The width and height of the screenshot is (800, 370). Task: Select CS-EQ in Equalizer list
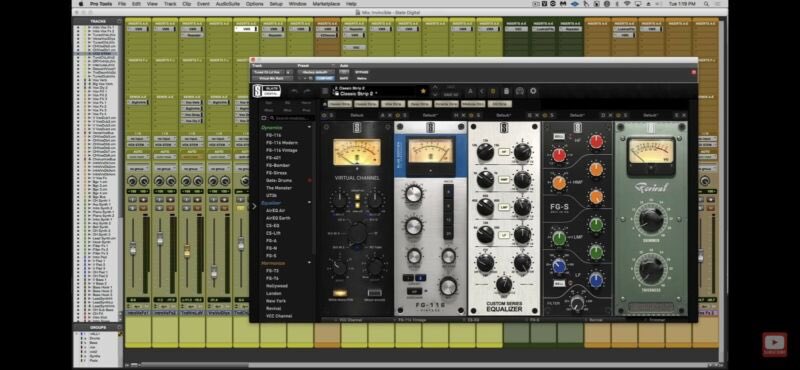(272, 226)
